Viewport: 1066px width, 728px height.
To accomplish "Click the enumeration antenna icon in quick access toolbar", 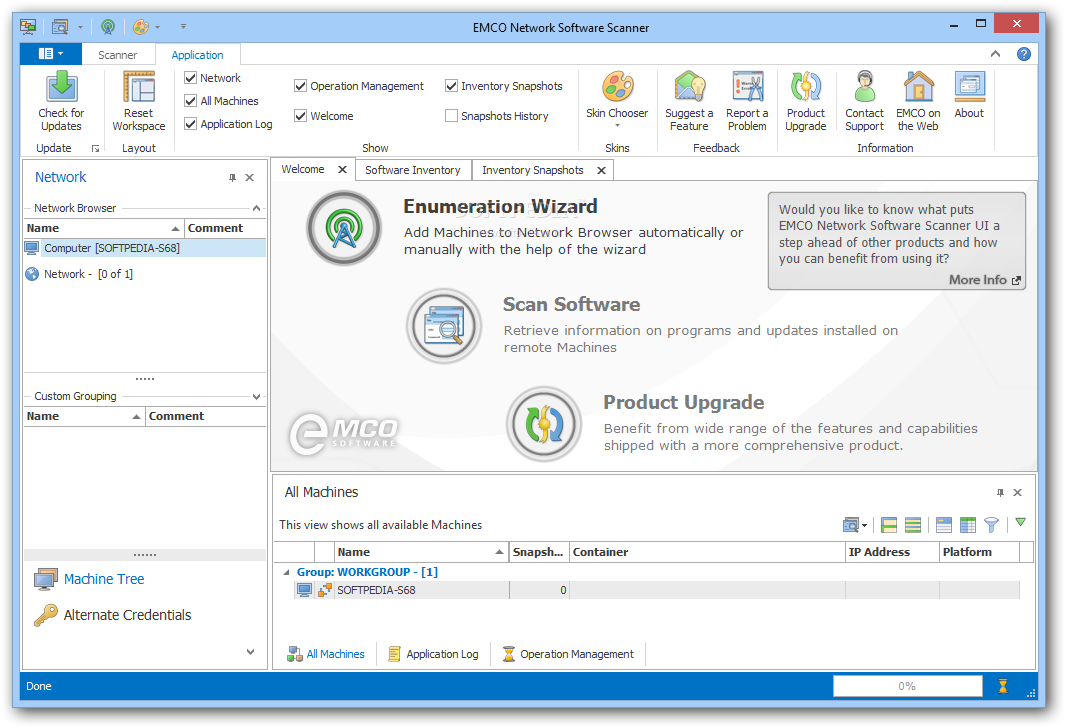I will coord(107,27).
